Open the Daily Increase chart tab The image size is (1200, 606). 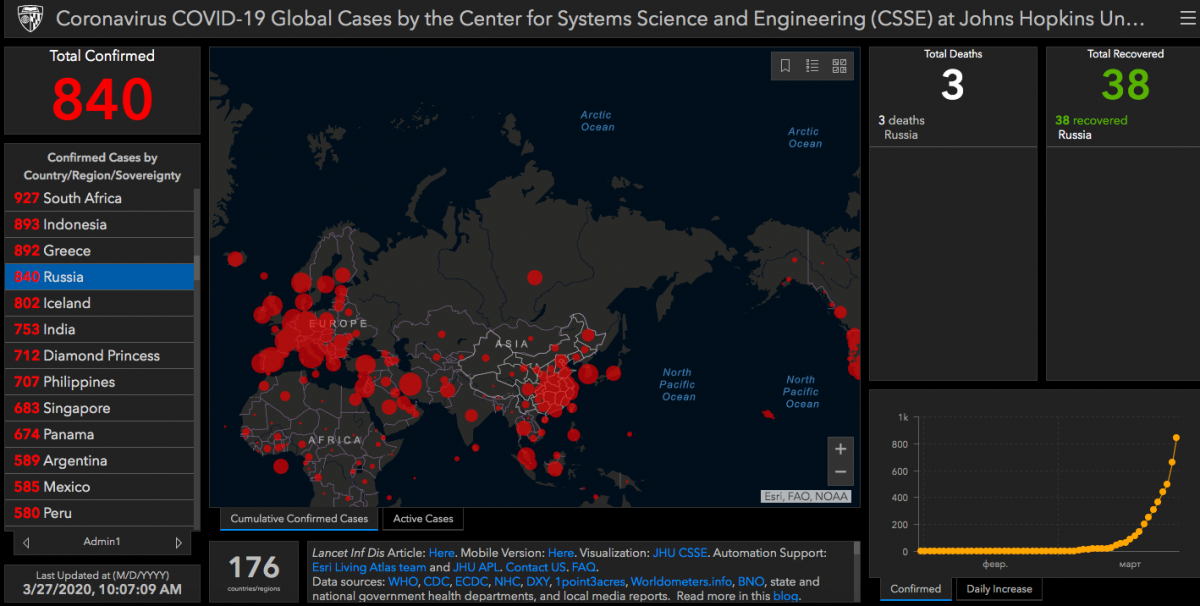click(x=997, y=589)
